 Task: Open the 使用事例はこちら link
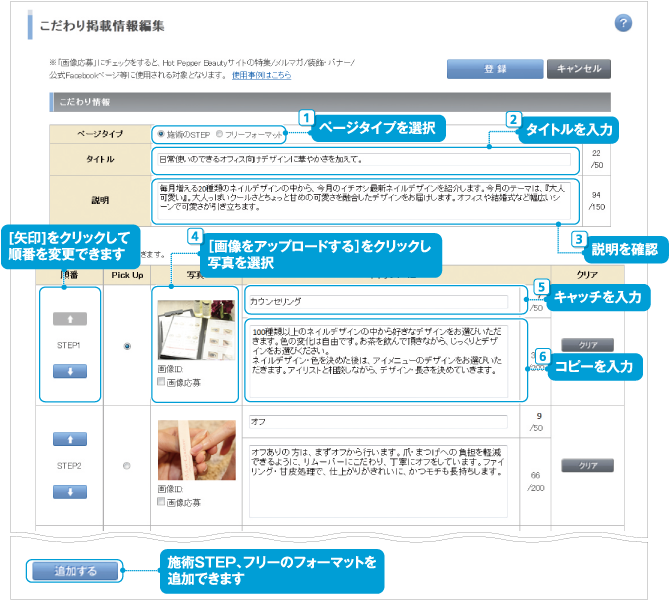coord(262,75)
